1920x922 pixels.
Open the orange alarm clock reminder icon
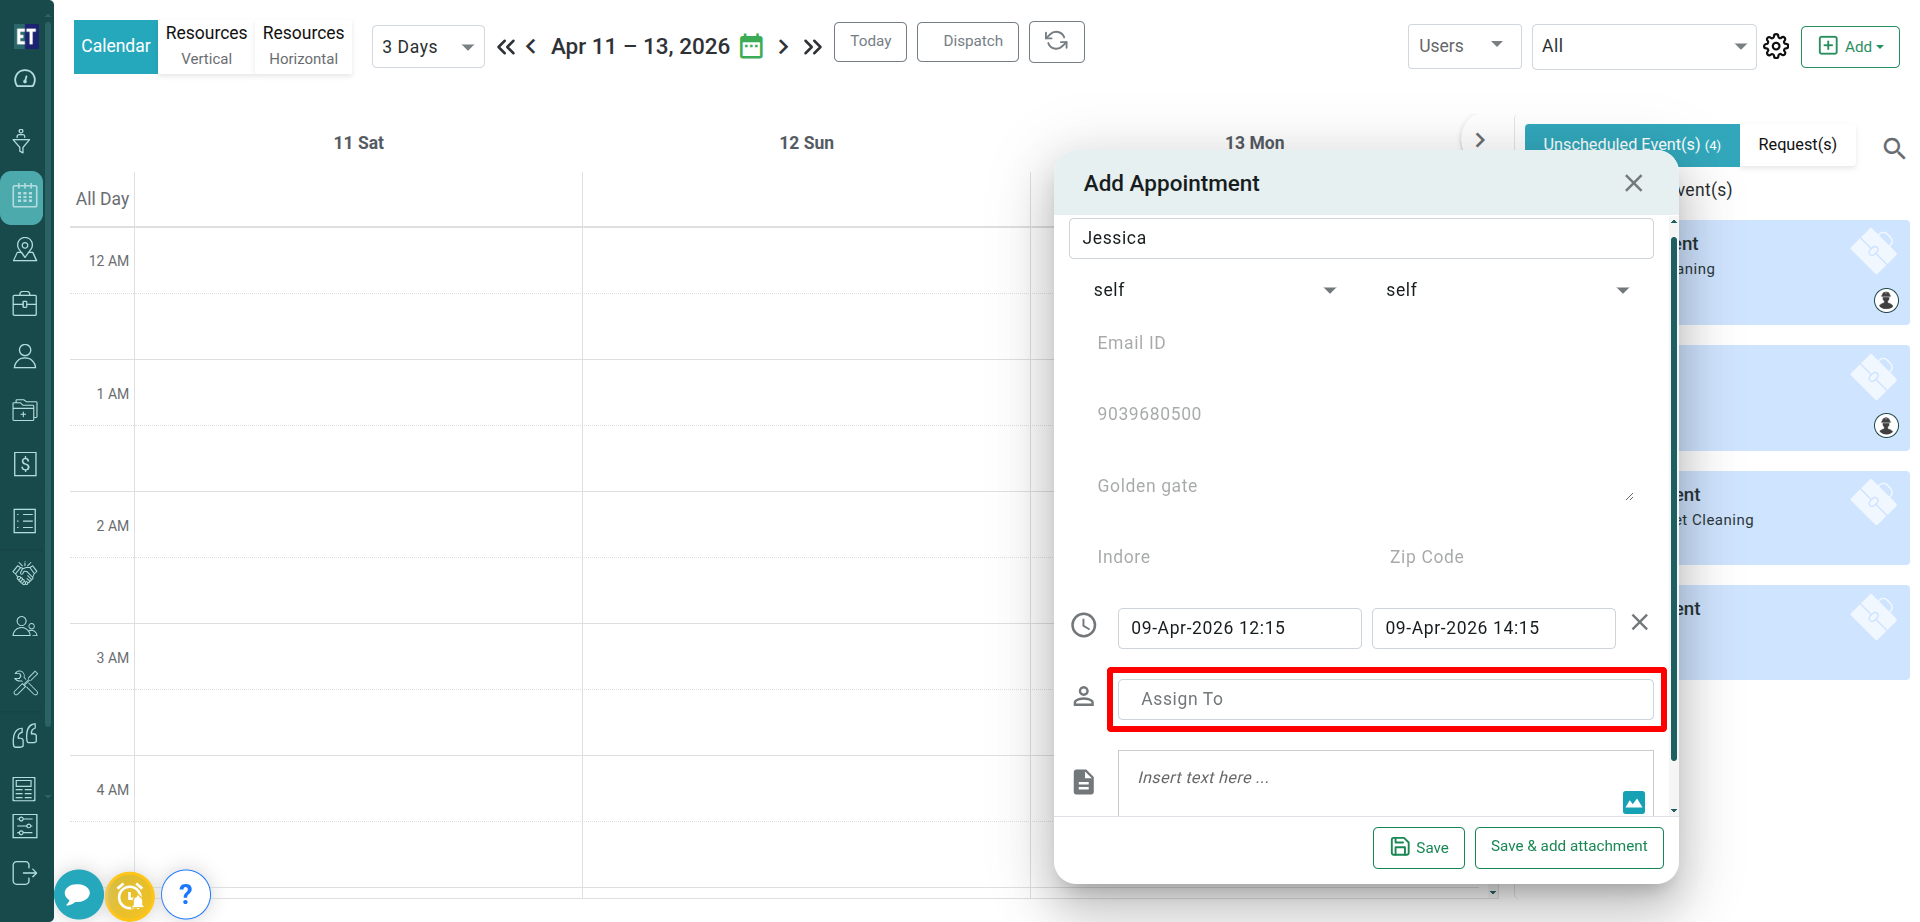130,896
